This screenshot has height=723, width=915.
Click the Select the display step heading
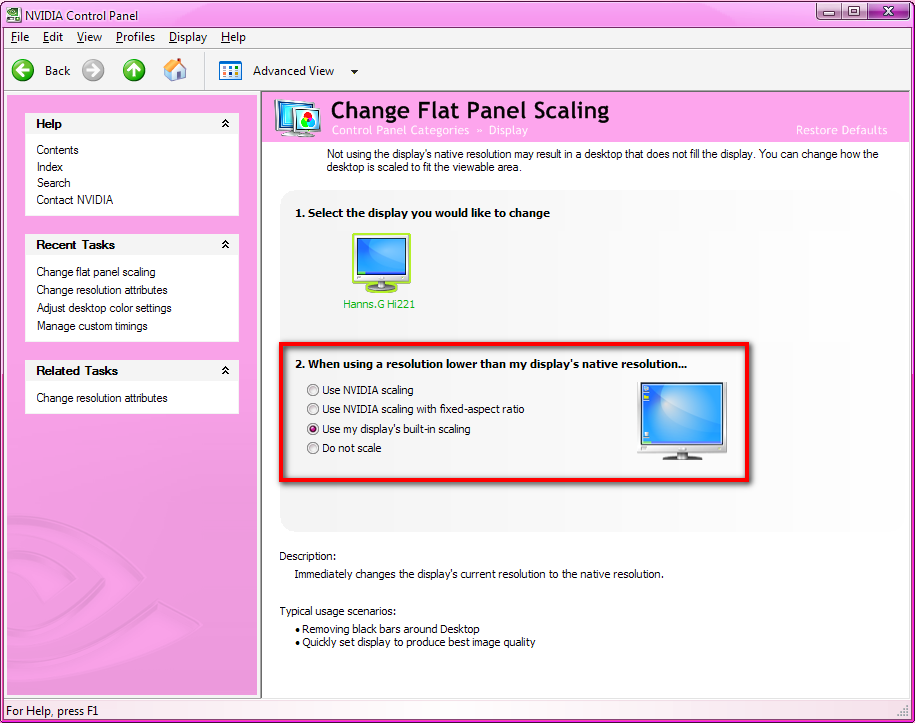[x=422, y=213]
